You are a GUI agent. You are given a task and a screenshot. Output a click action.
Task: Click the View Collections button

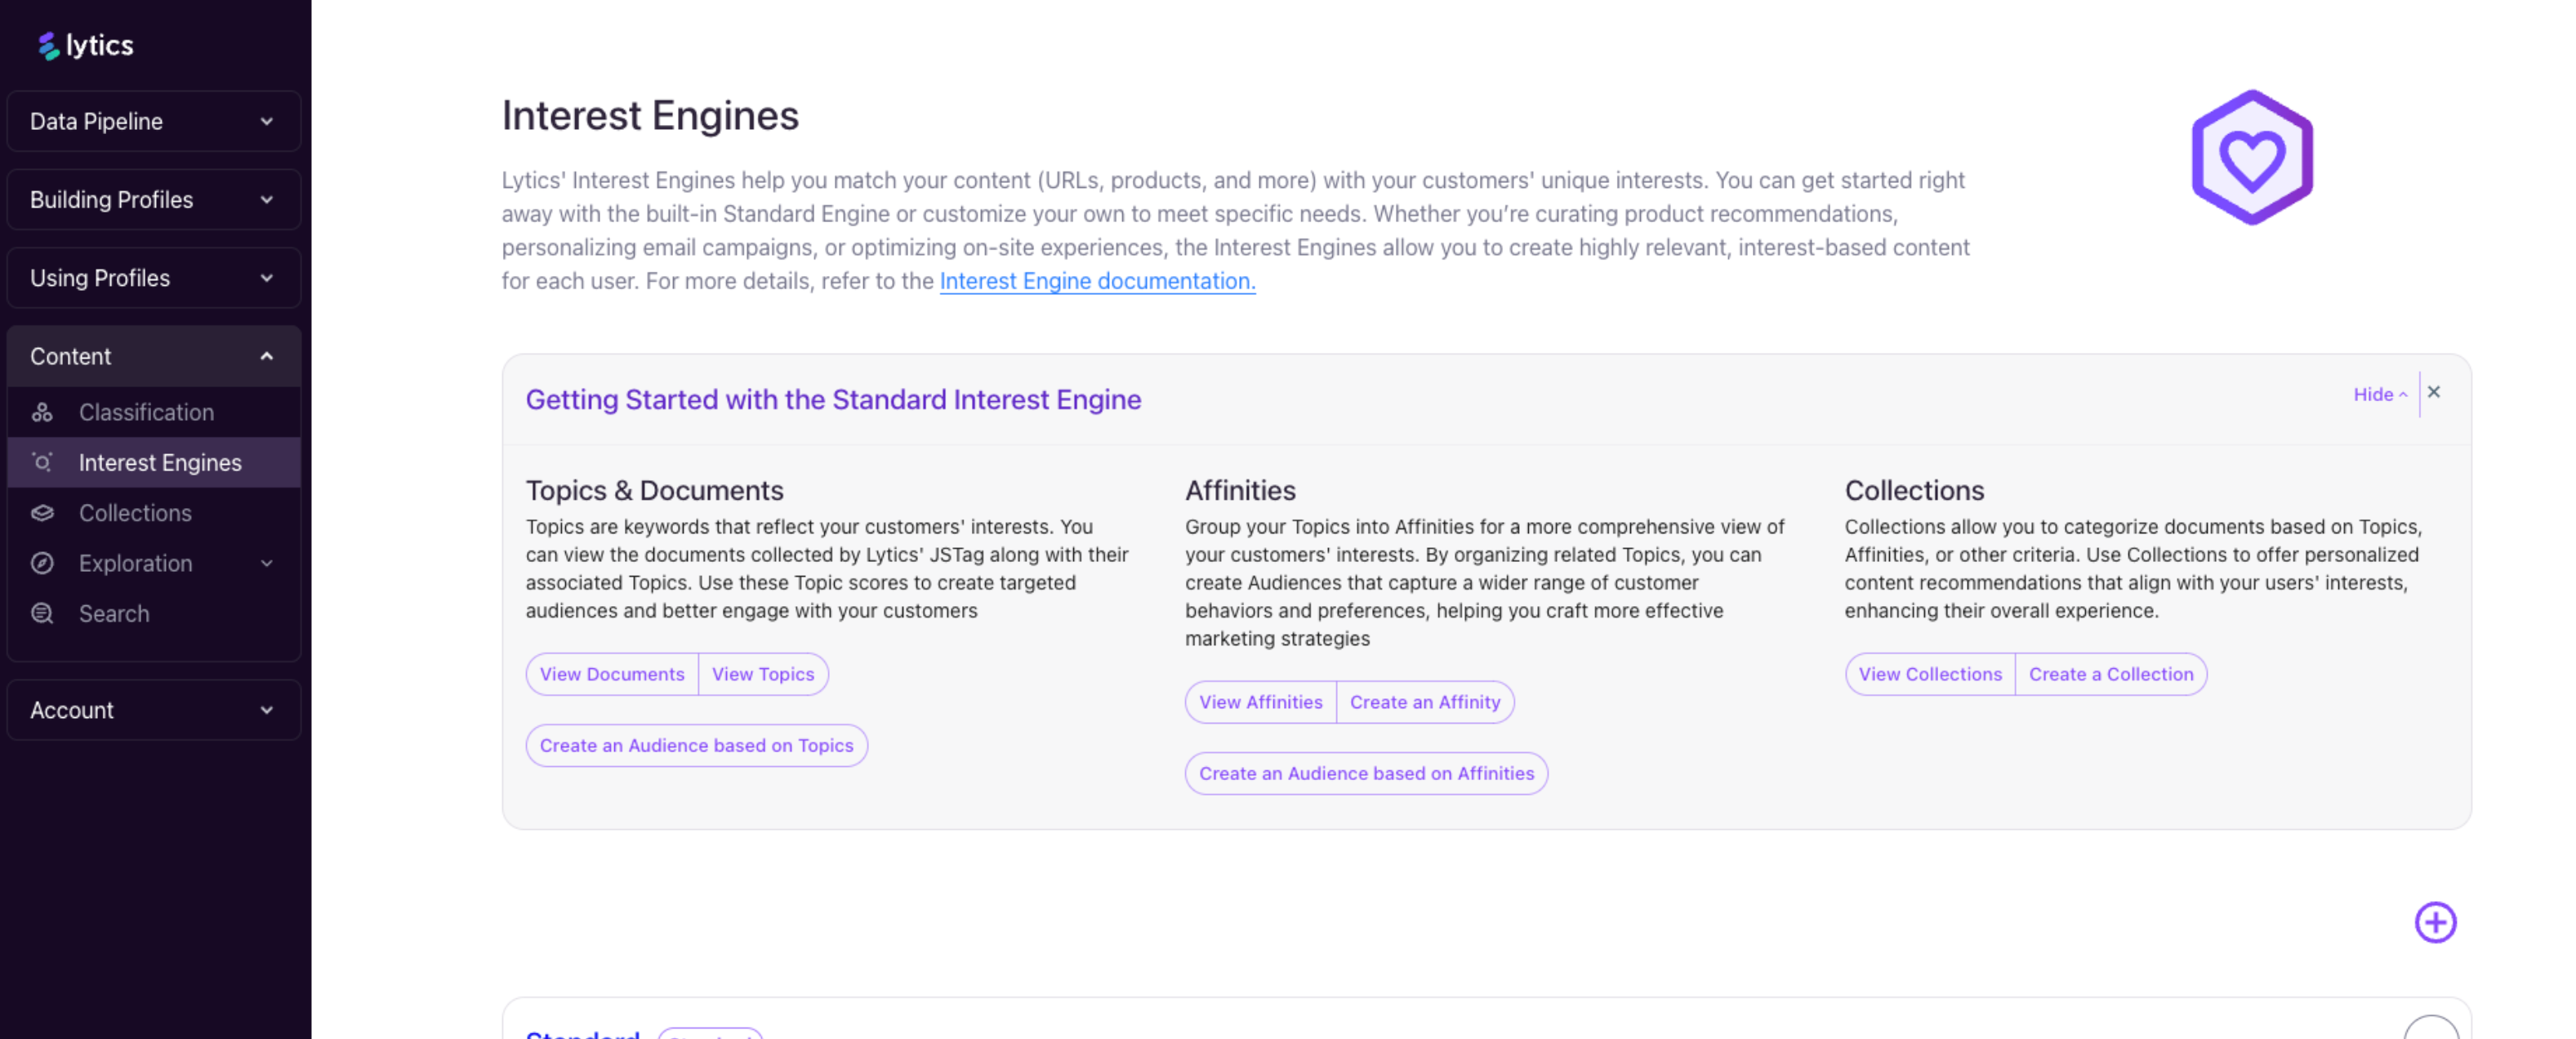tap(1930, 674)
